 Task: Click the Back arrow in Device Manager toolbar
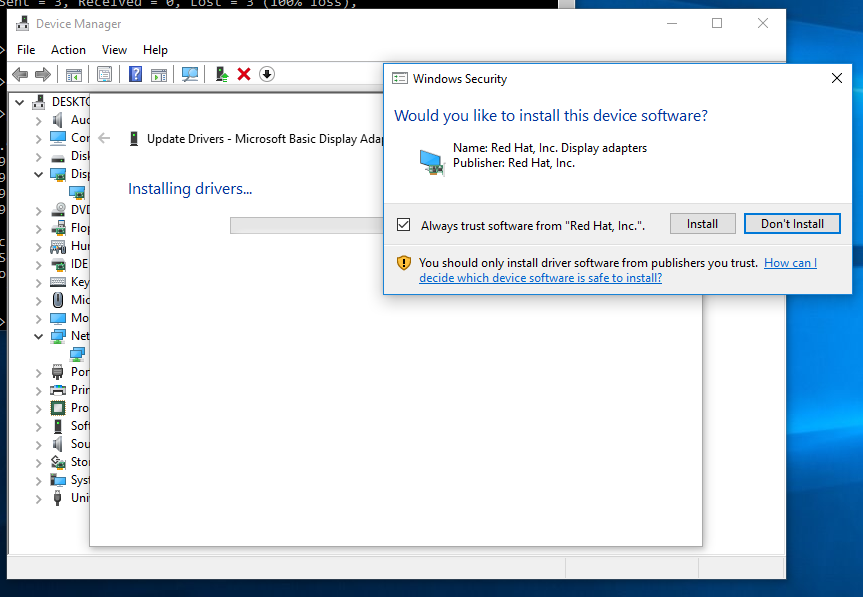pos(20,74)
